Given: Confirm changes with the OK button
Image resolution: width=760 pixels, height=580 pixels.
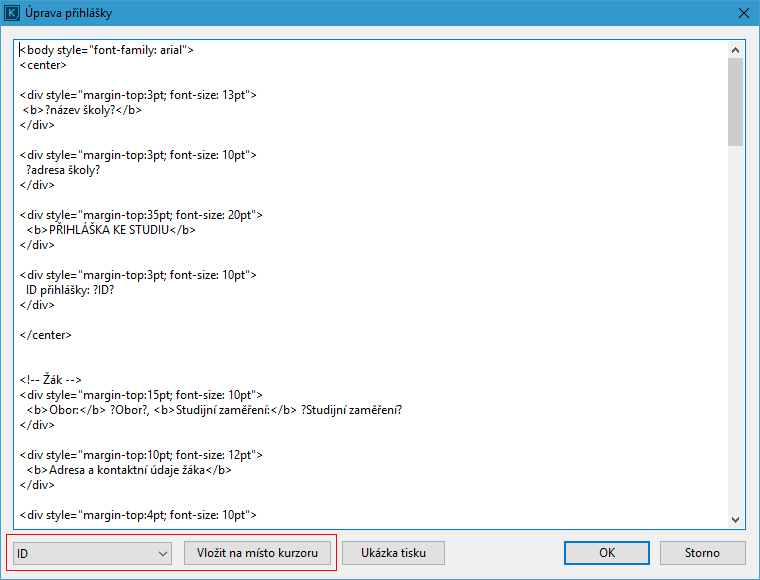Looking at the screenshot, I should point(606,553).
